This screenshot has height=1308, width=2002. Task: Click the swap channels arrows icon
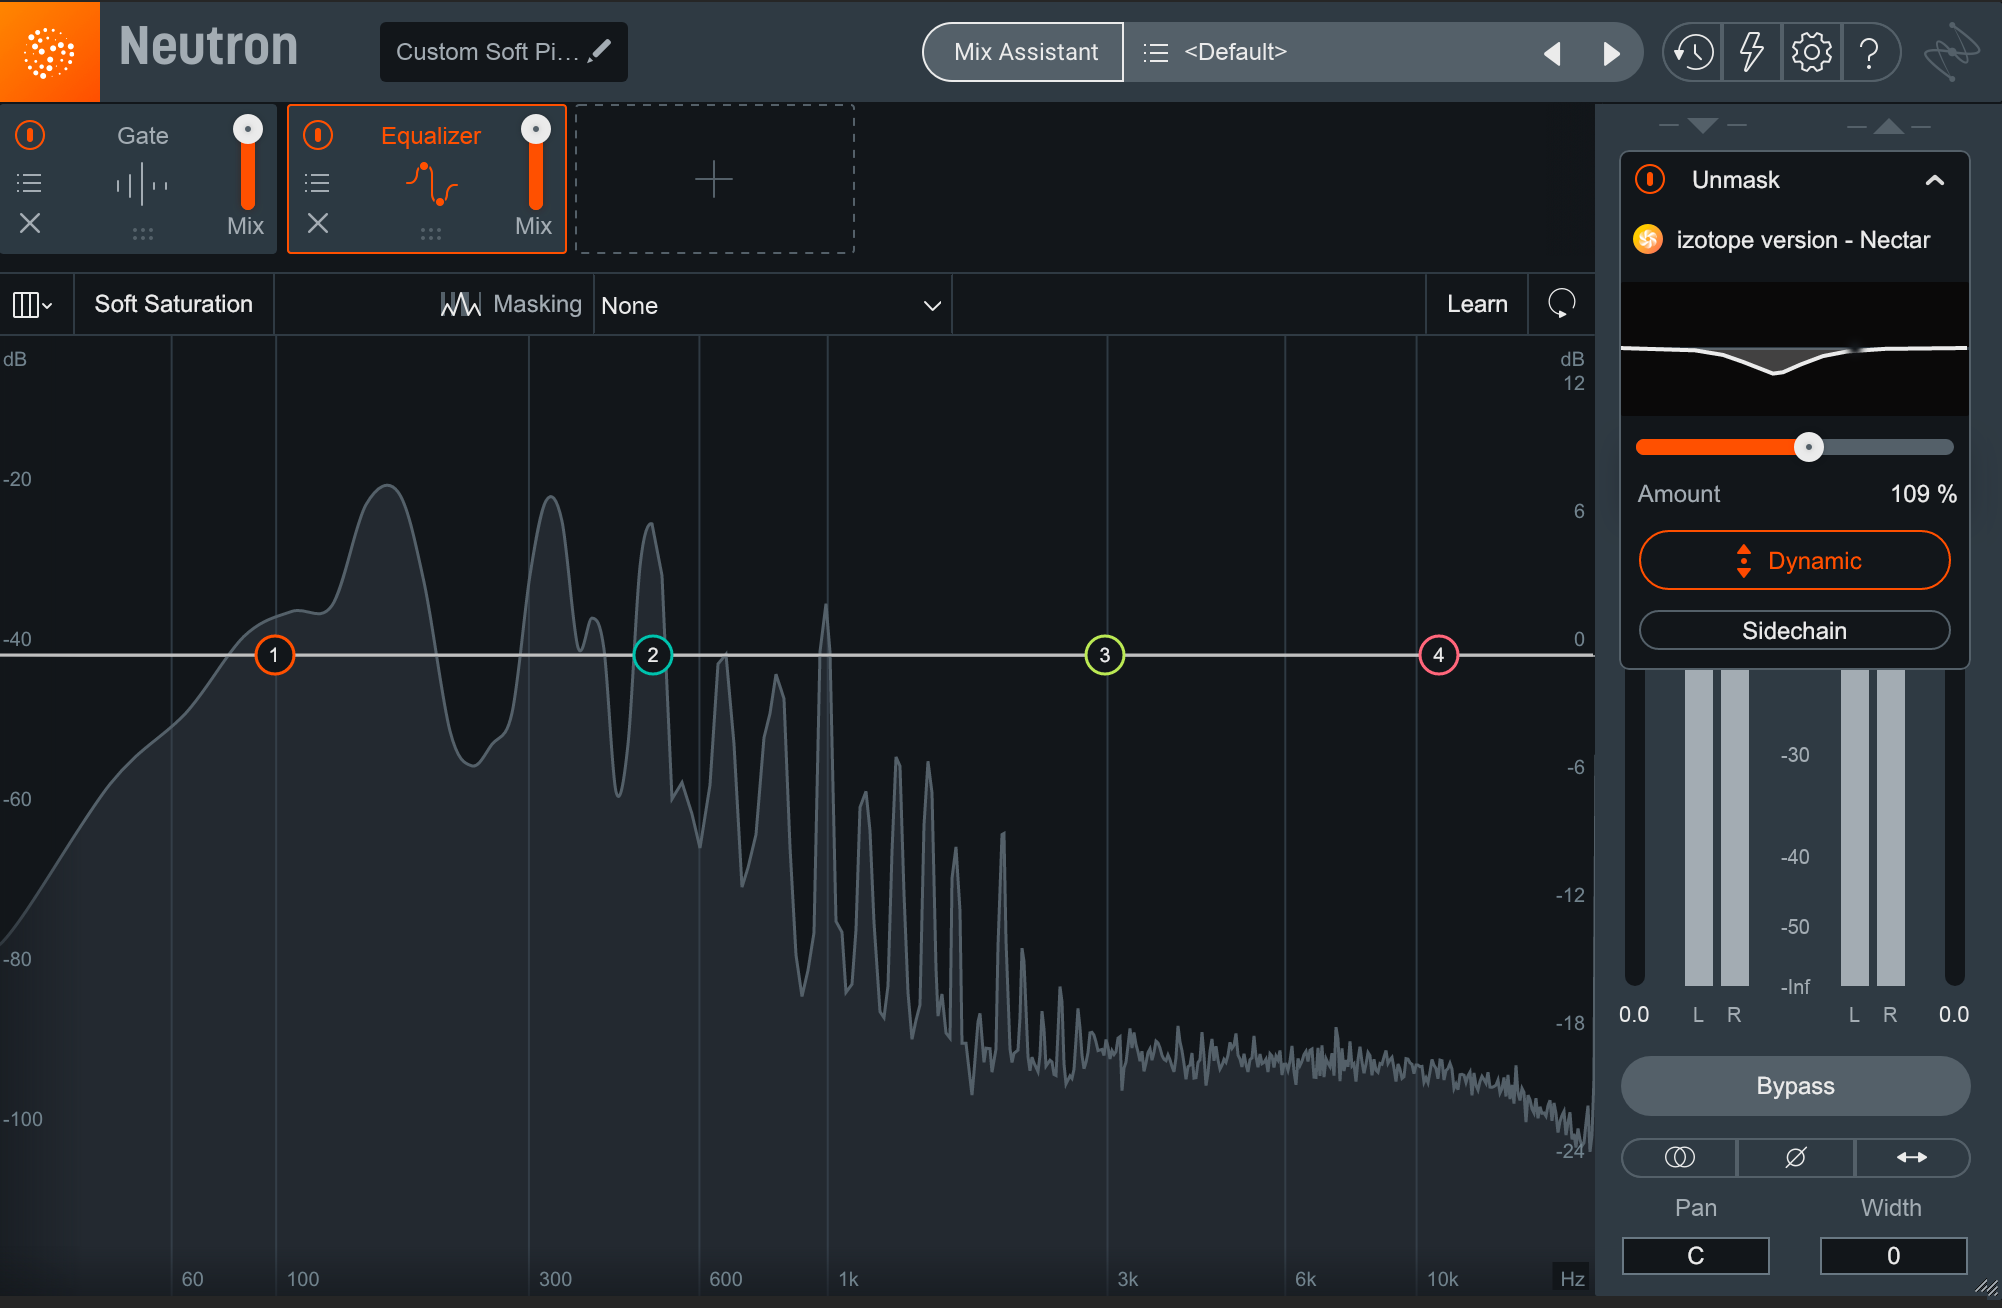tap(1912, 1157)
